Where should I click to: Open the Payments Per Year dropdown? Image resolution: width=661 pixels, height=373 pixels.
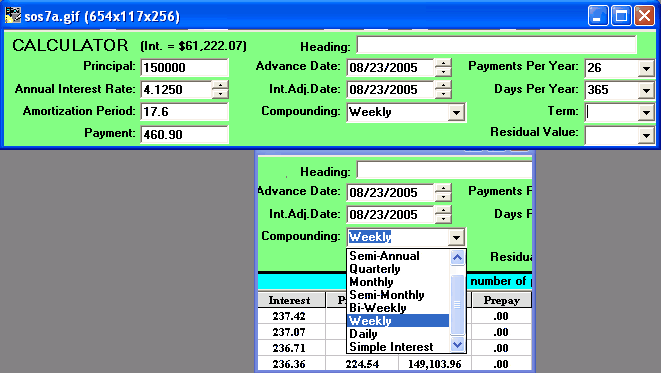646,68
